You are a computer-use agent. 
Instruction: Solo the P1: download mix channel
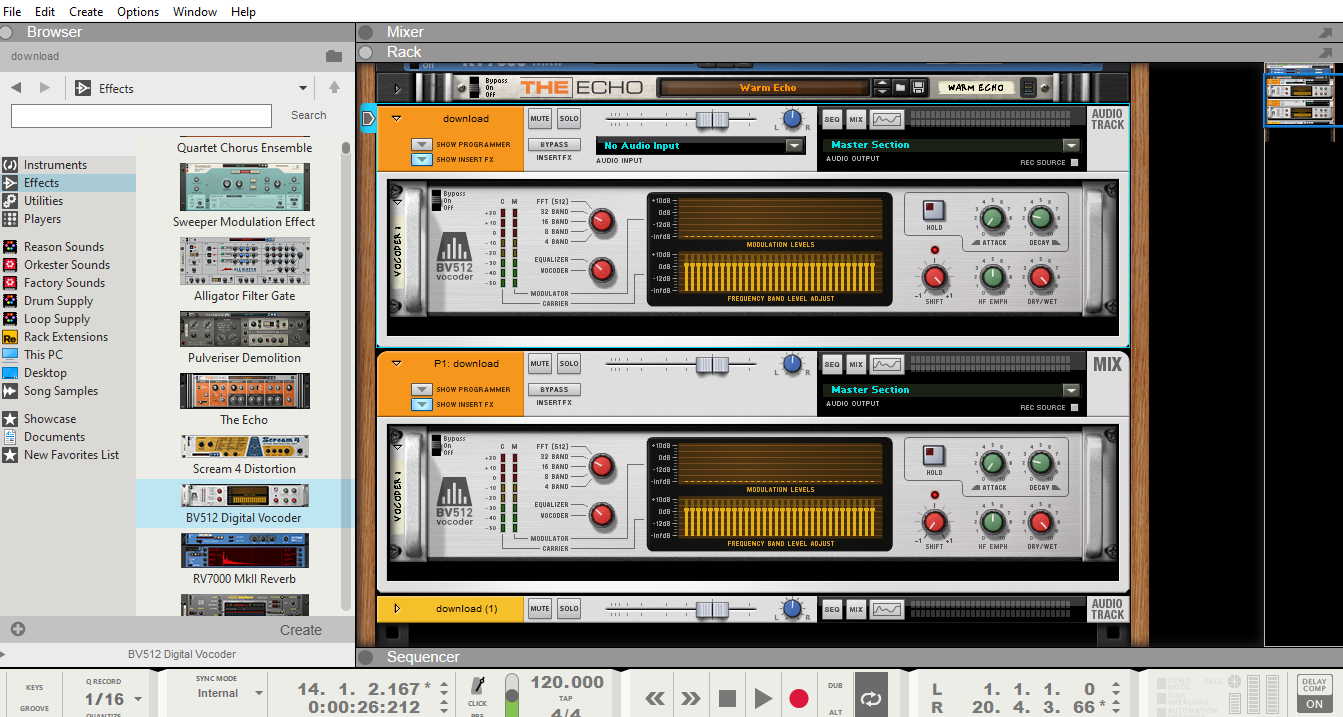click(x=569, y=364)
